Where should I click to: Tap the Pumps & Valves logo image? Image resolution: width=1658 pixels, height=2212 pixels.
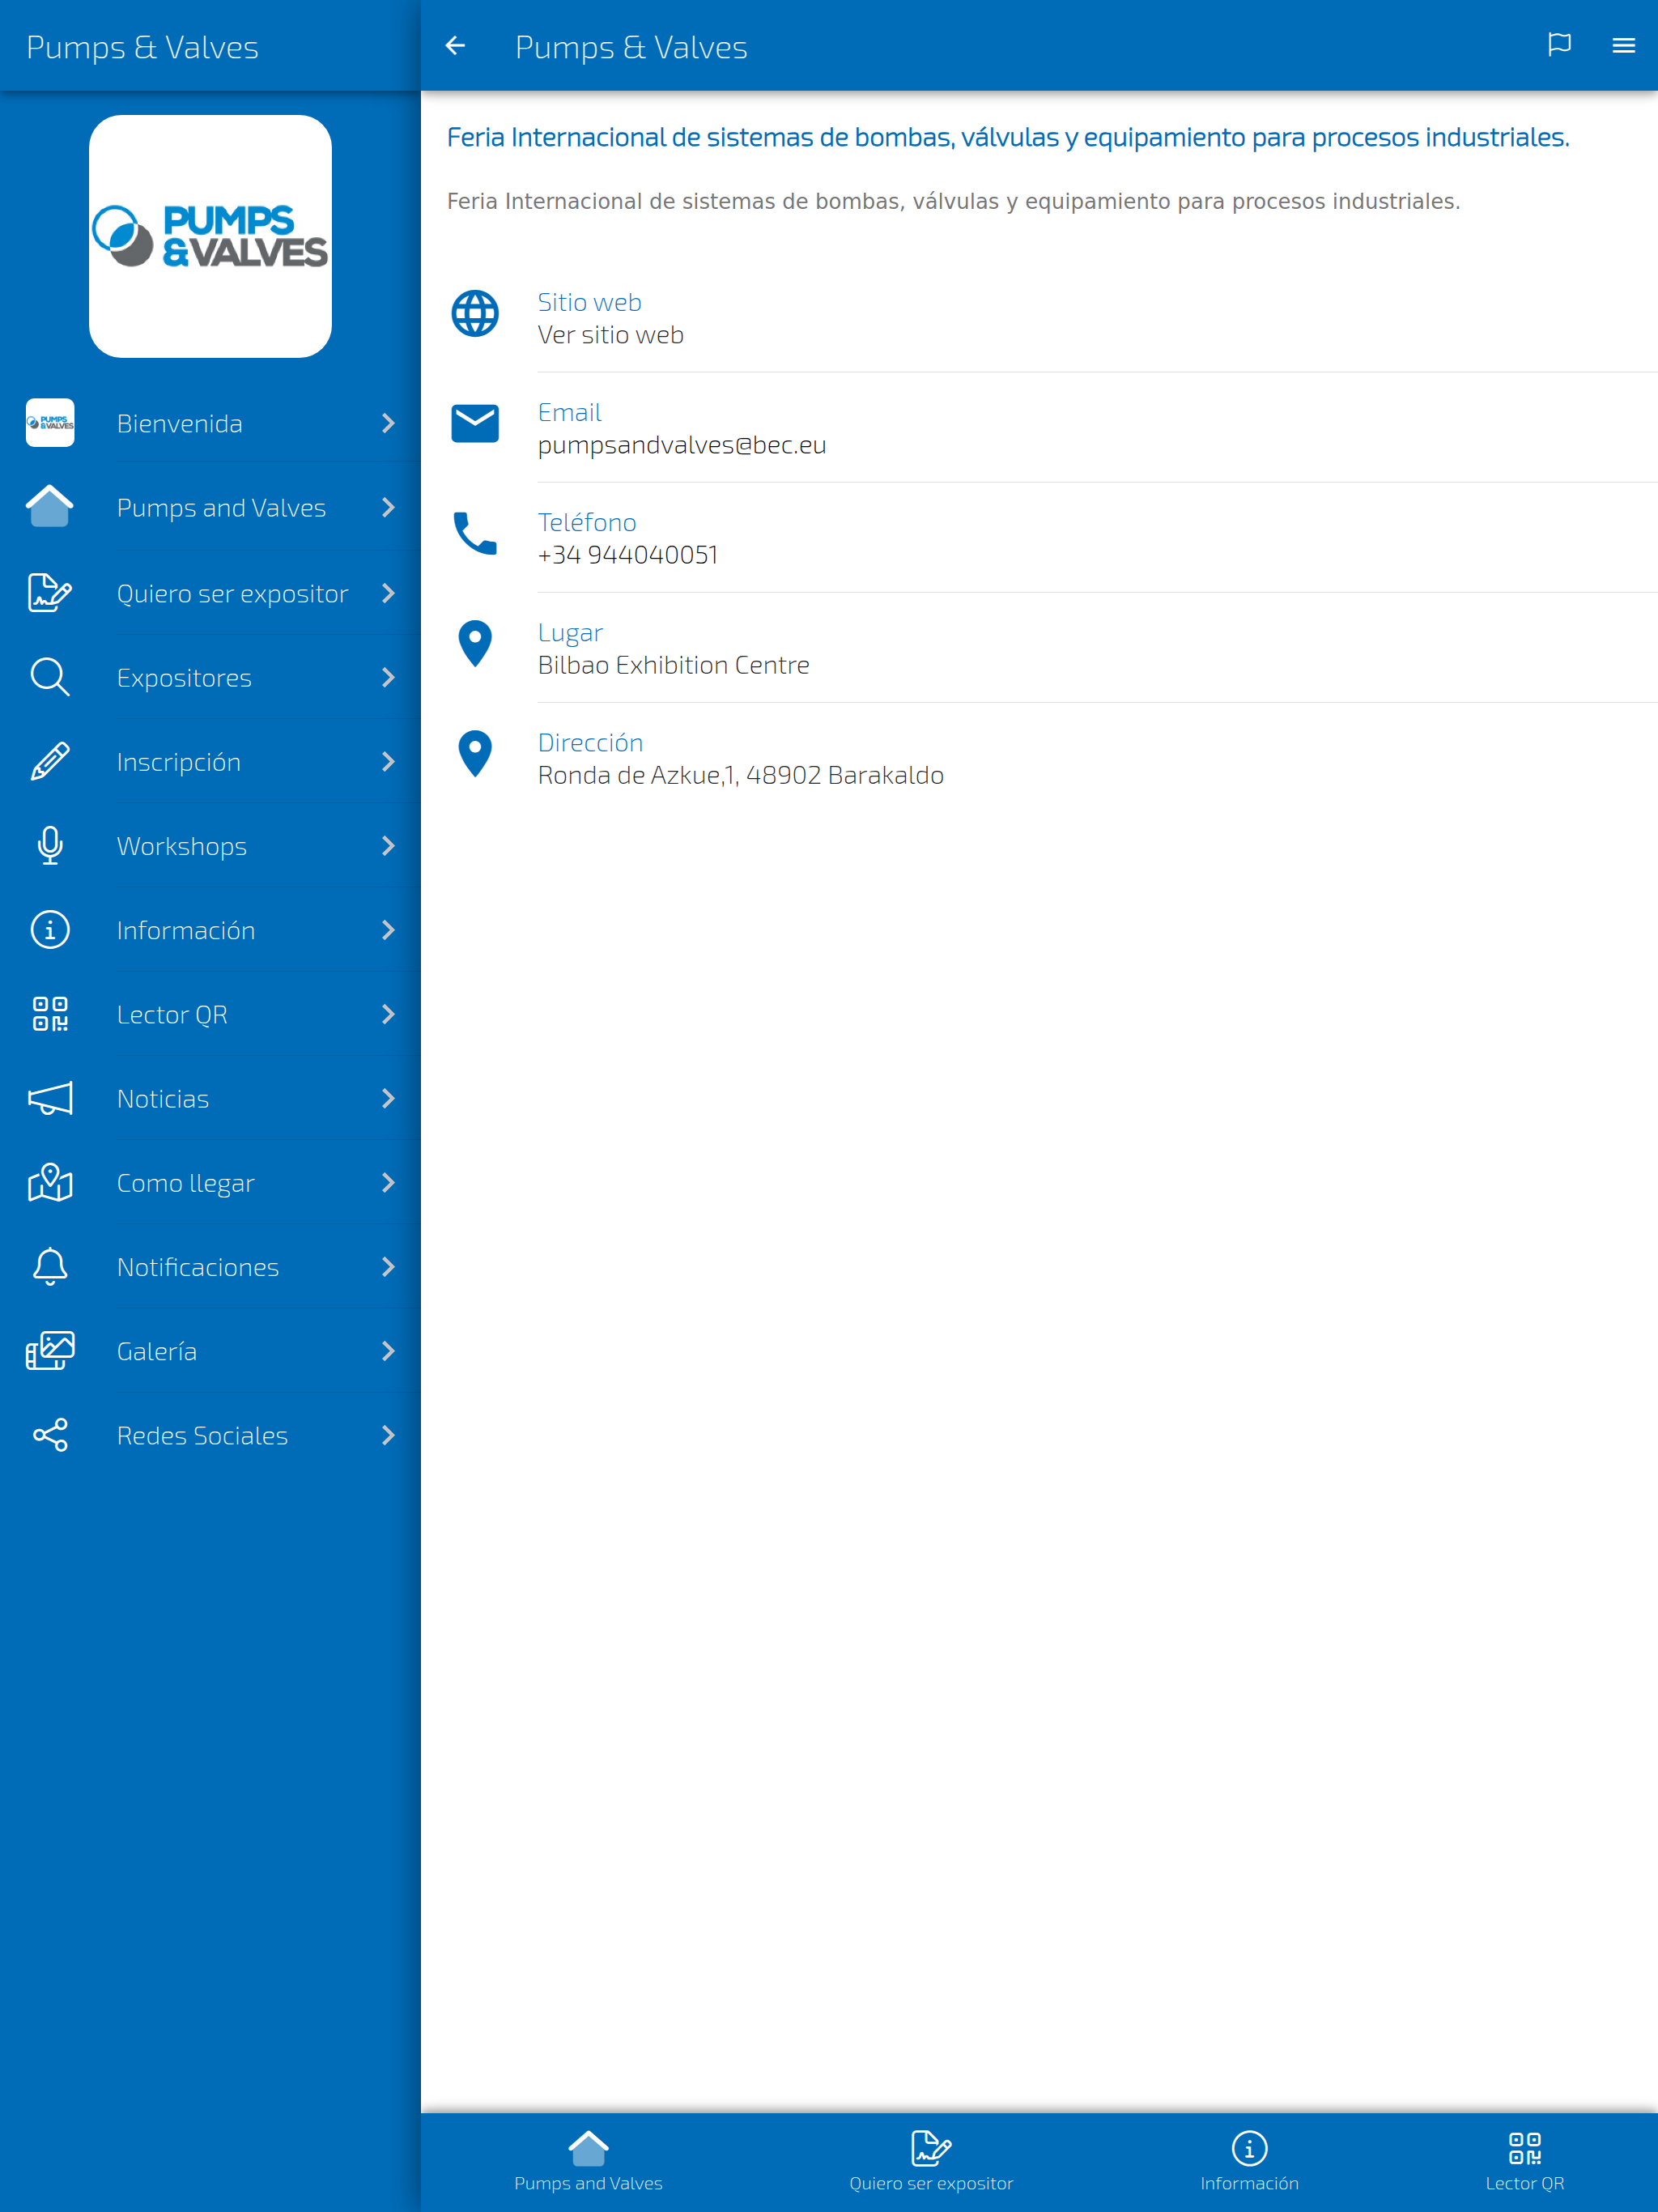210,236
